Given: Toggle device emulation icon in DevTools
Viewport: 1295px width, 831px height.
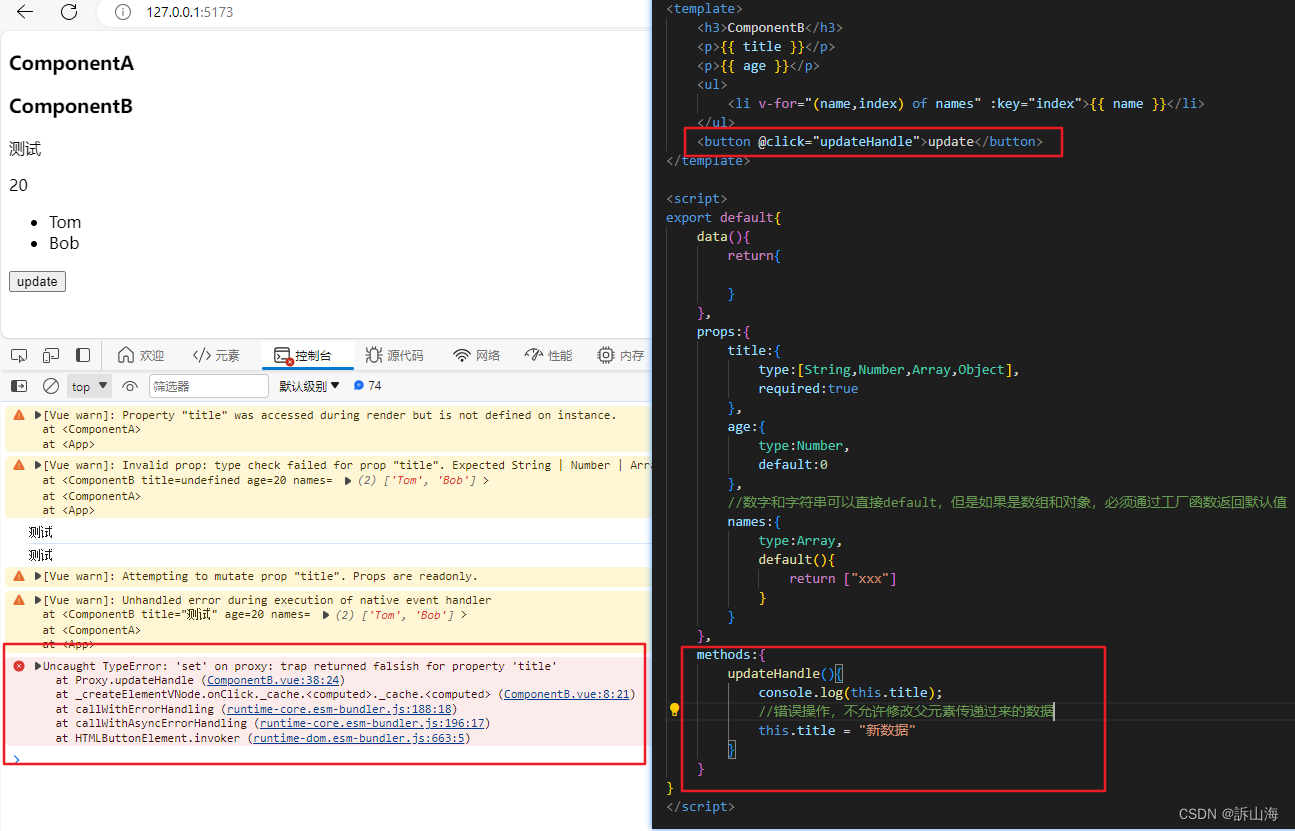Looking at the screenshot, I should pyautogui.click(x=51, y=355).
